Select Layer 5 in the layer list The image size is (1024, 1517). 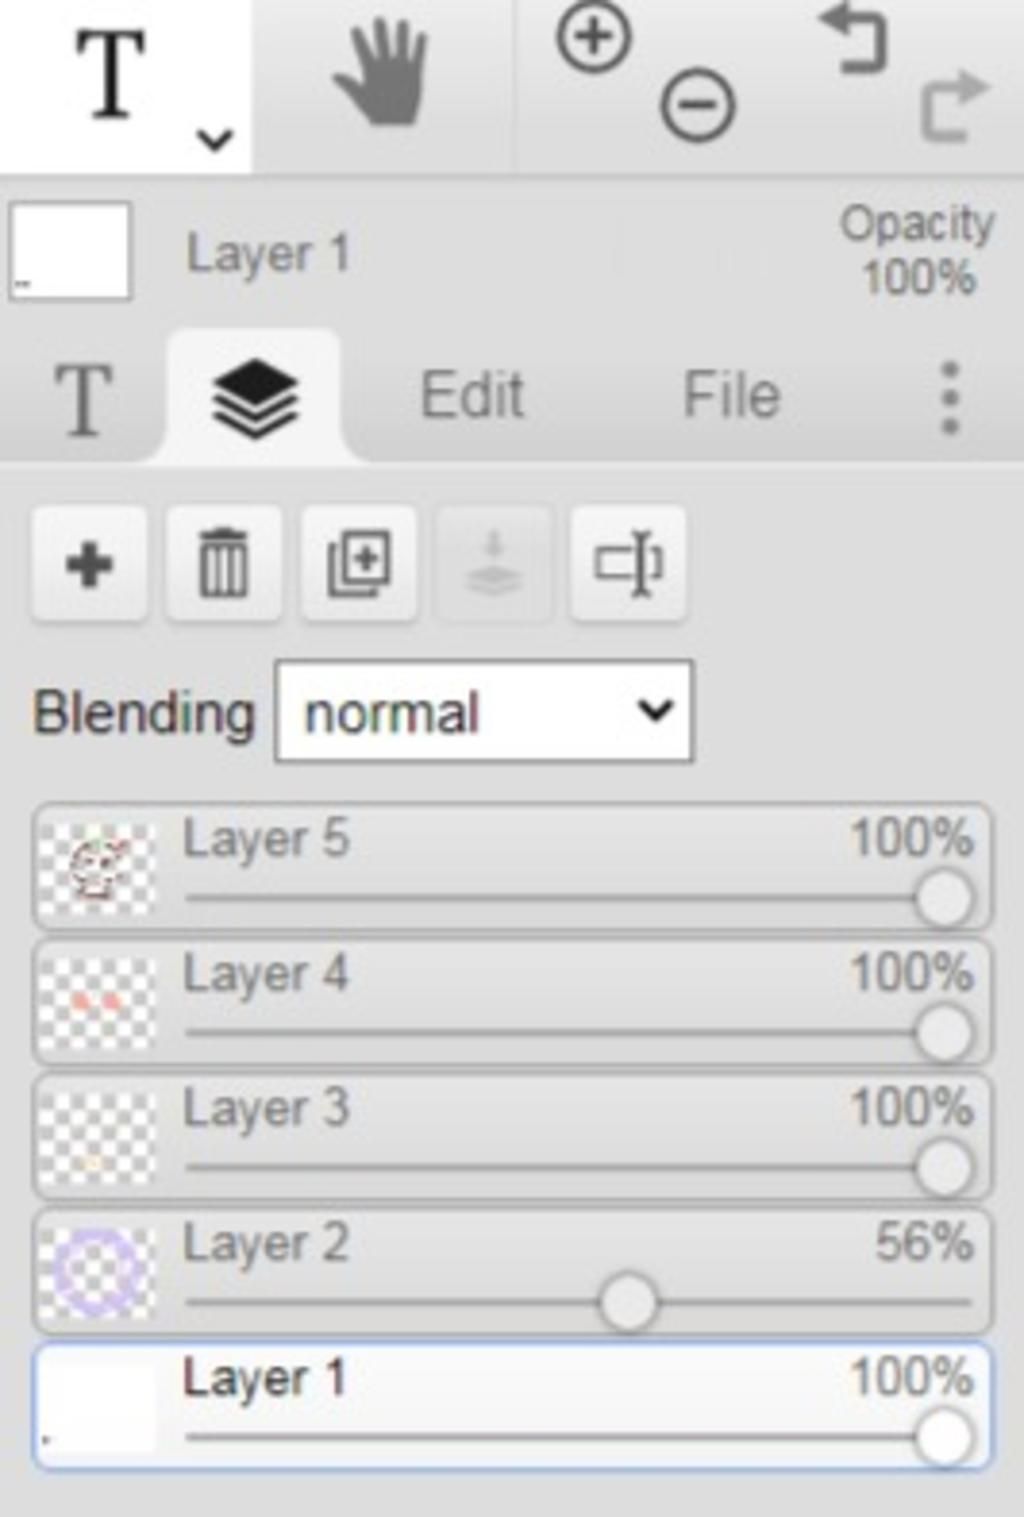[x=512, y=868]
